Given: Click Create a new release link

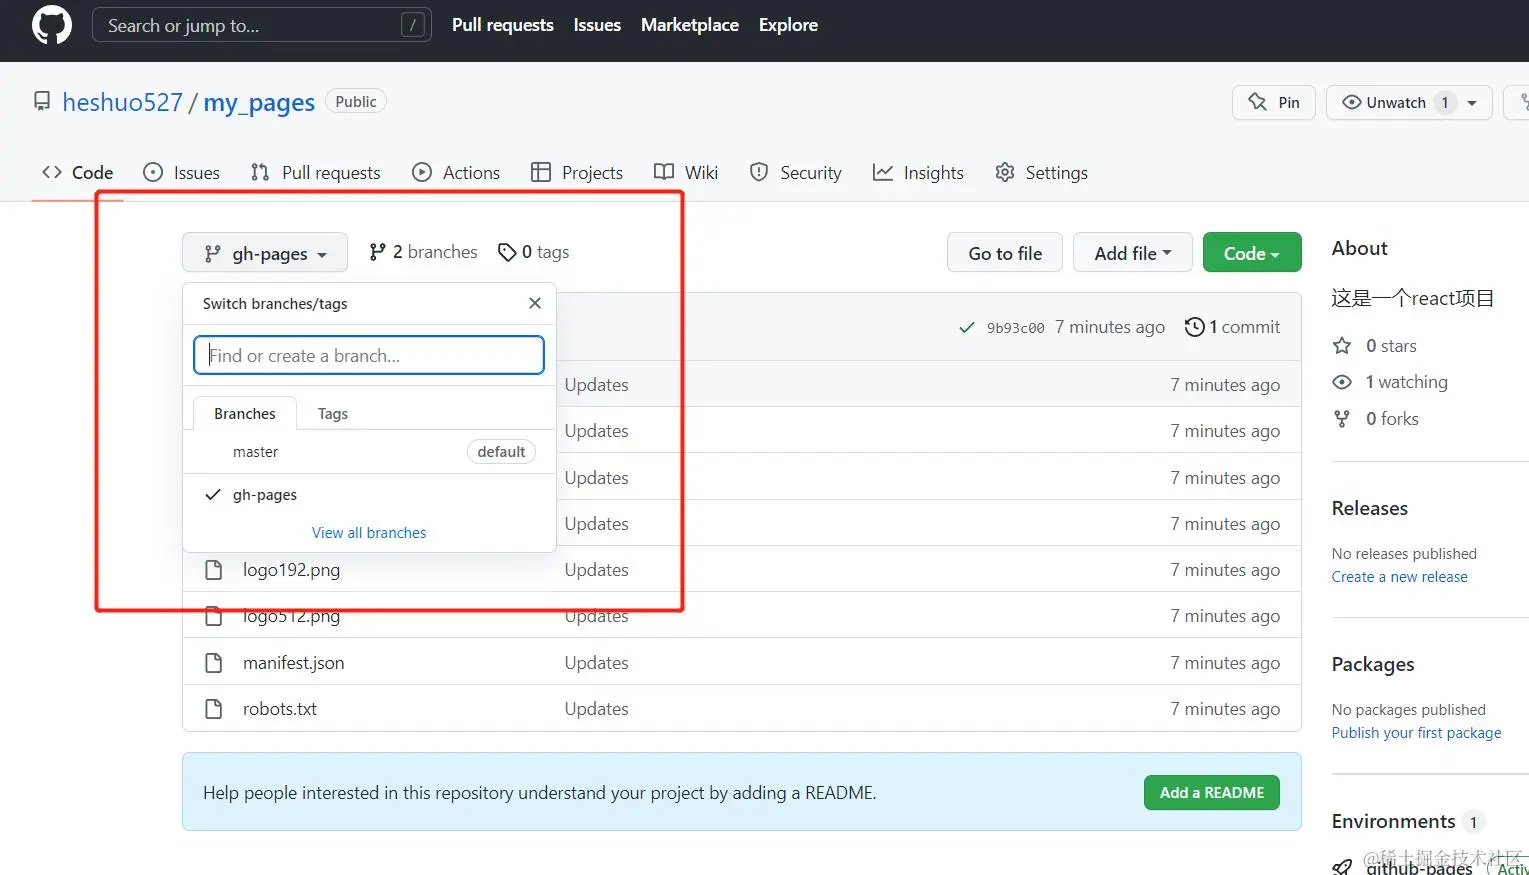Looking at the screenshot, I should 1400,577.
